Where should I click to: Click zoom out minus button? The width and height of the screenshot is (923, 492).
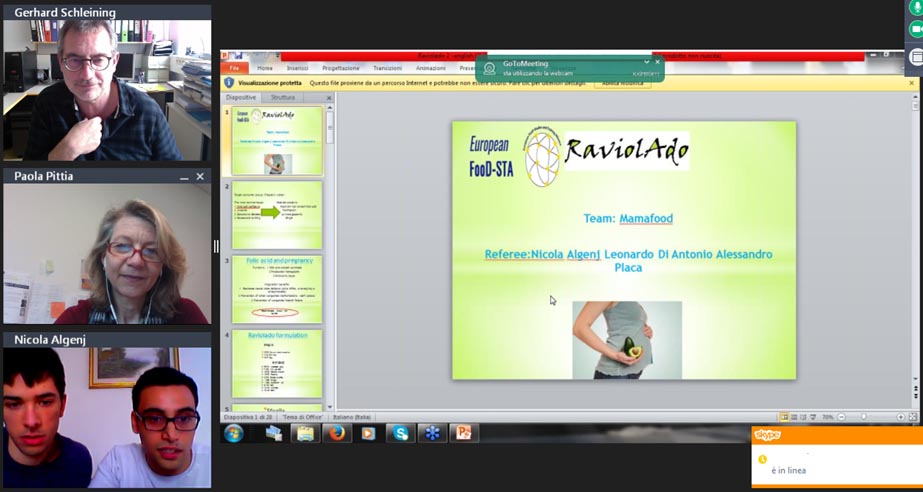click(841, 417)
